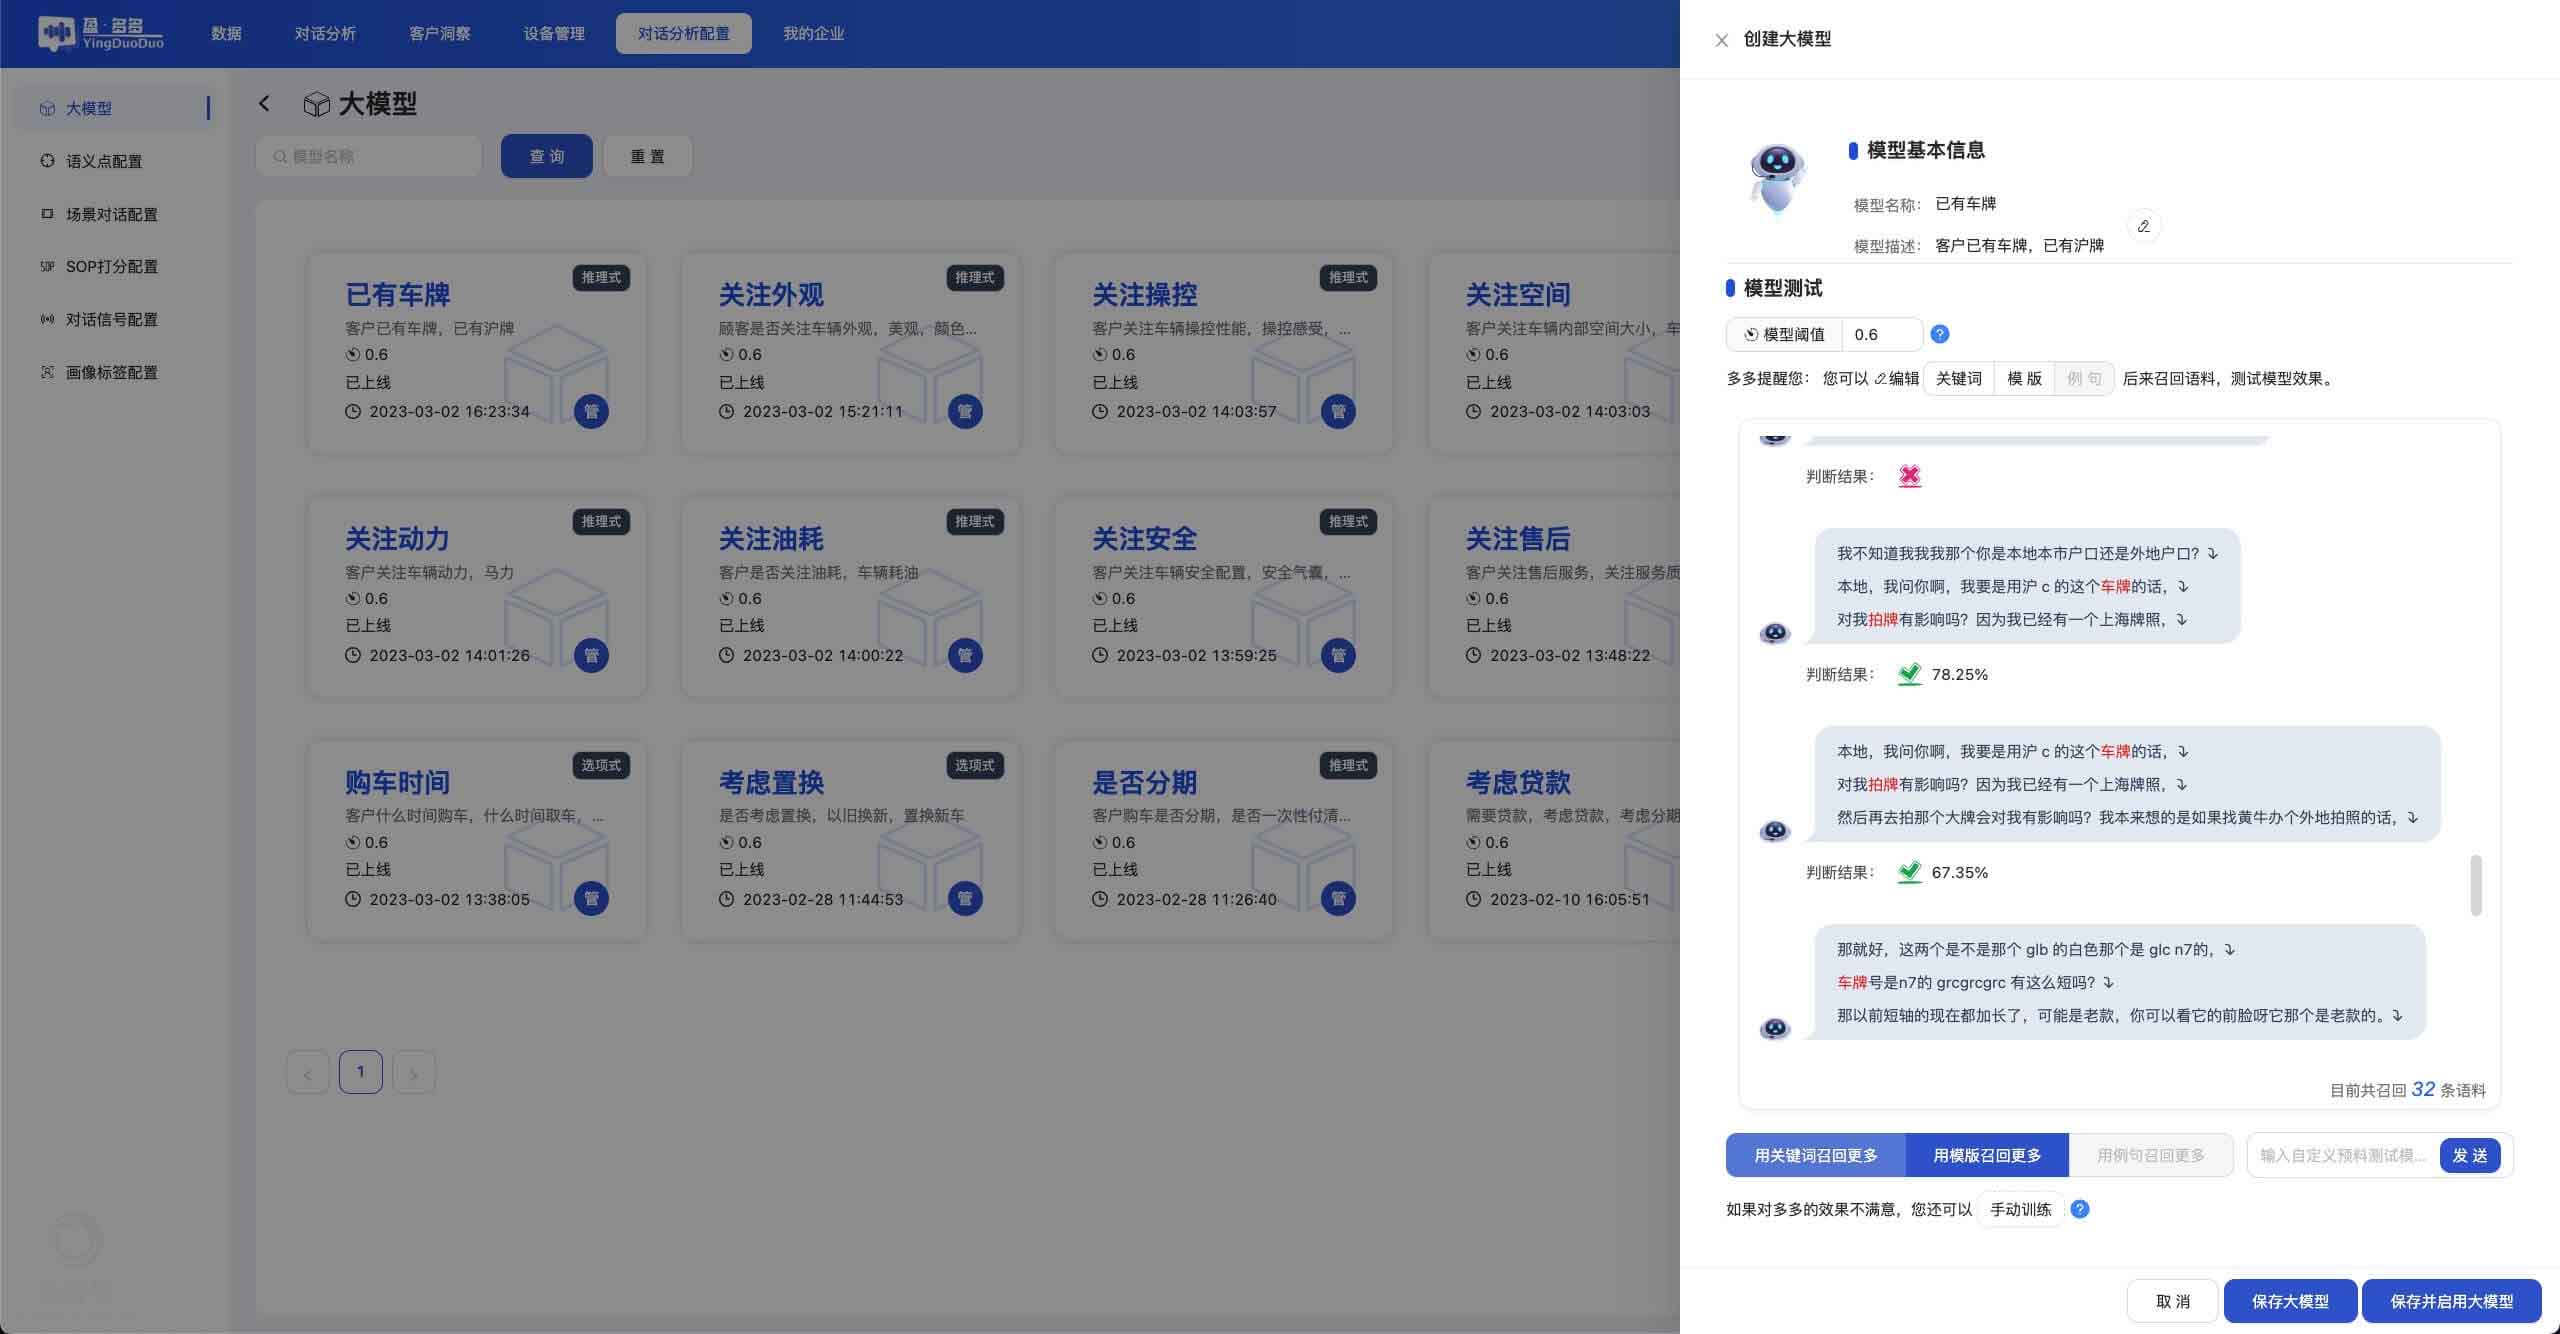Close the 创建大模型 panel with X icon
Screen dimensions: 2560x1334
(1721, 40)
